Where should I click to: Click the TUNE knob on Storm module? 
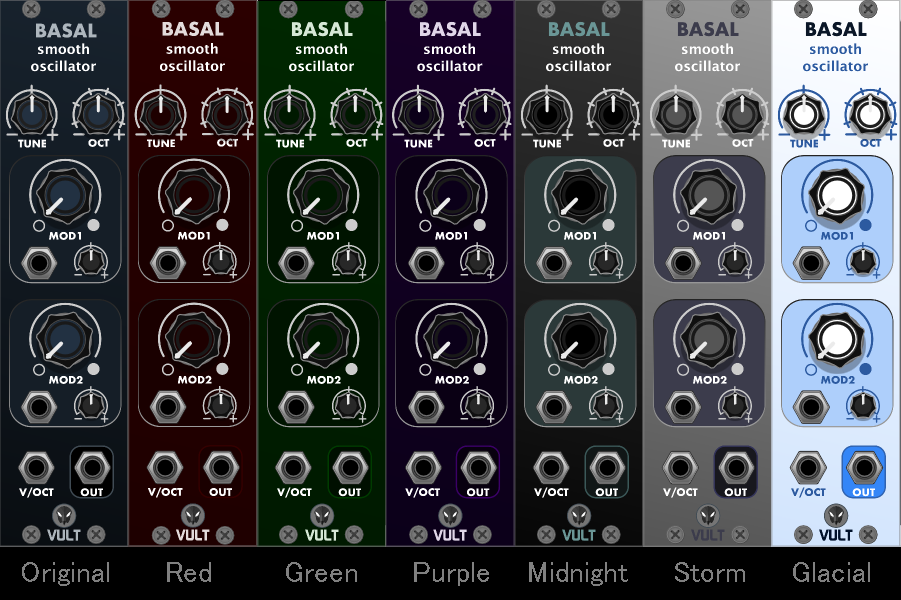point(676,113)
